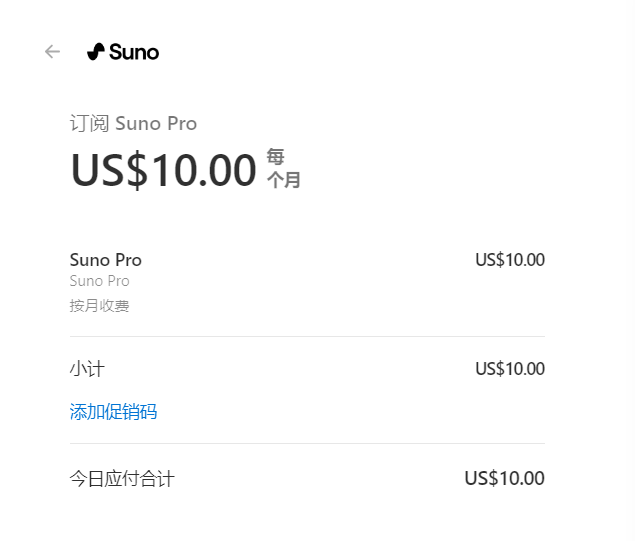This screenshot has height=541, width=635.
Task: Click the 今日应付合计 total label
Action: click(122, 479)
